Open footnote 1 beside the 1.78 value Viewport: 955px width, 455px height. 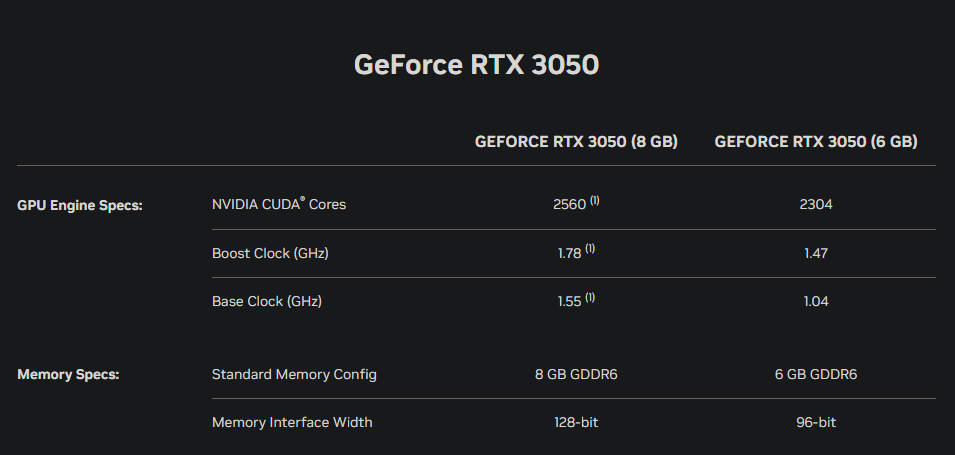[x=590, y=249]
